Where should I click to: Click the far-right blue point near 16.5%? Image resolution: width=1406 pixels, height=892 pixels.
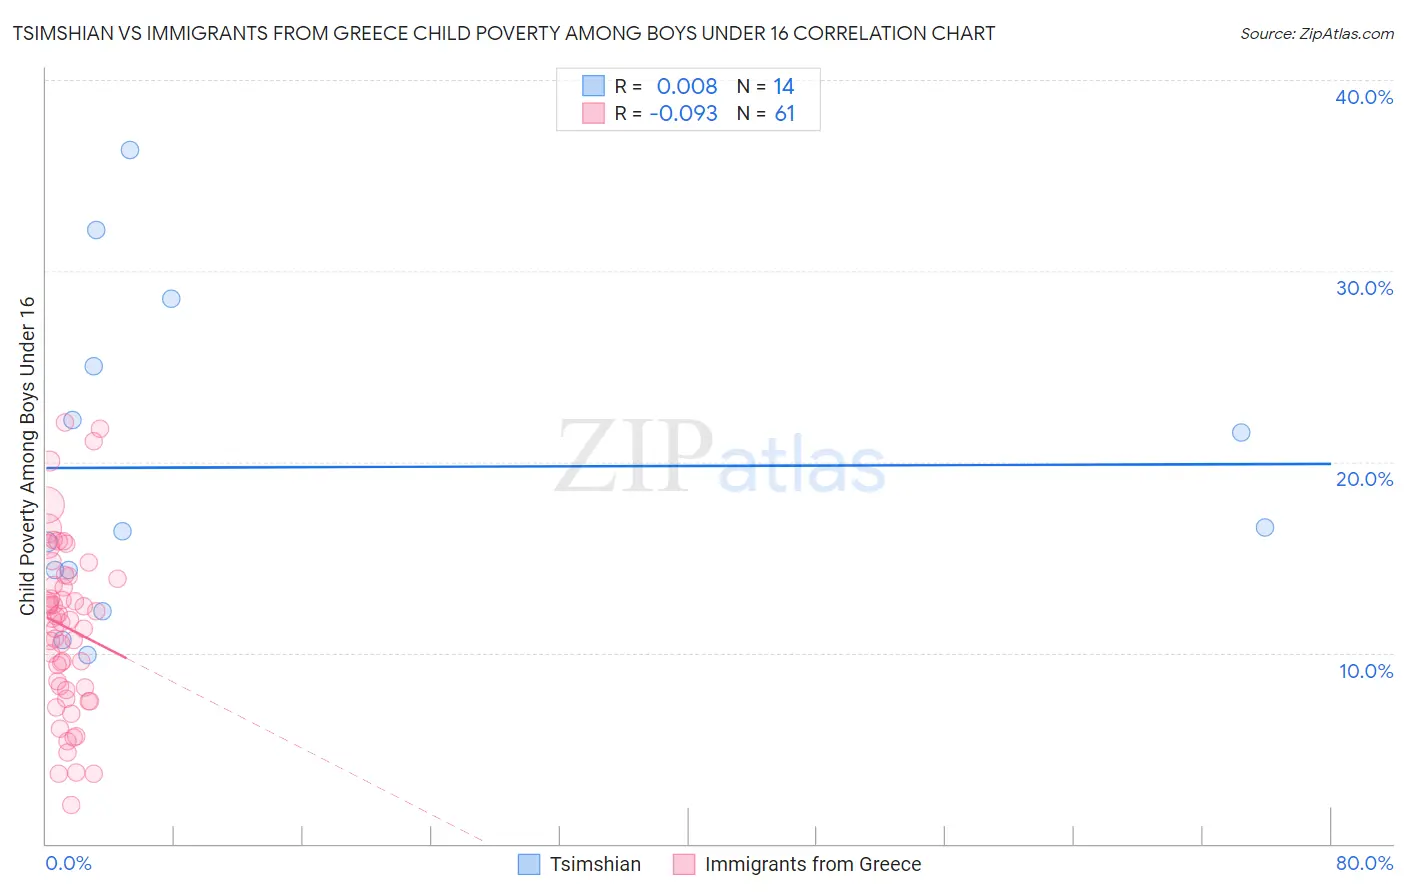[1265, 527]
